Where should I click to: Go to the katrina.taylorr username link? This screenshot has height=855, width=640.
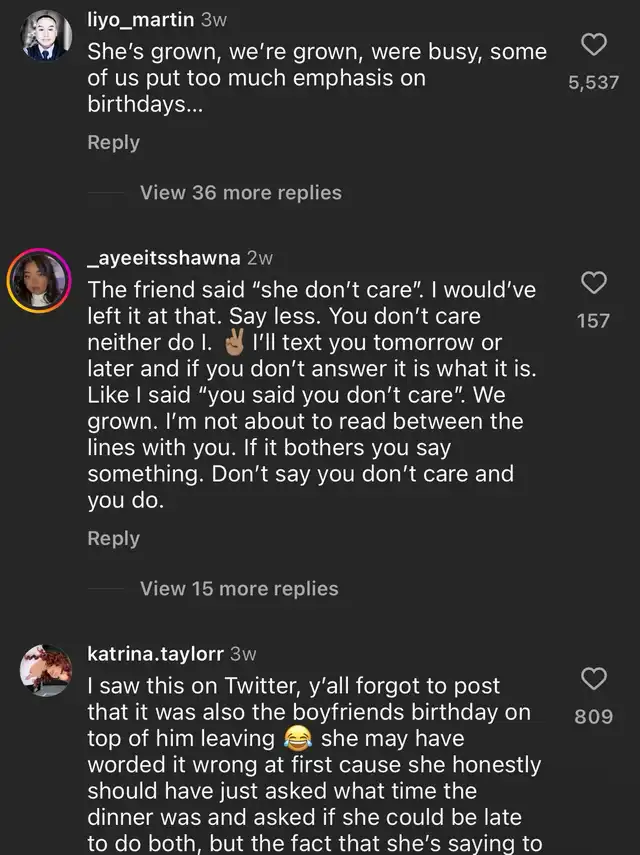[x=156, y=654]
